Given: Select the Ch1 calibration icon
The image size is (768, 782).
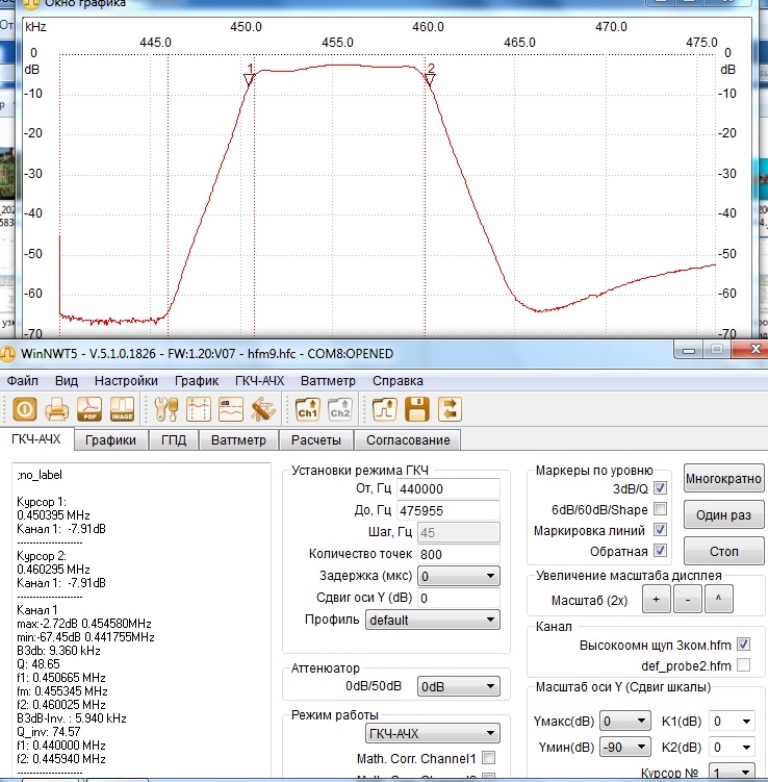Looking at the screenshot, I should [x=306, y=409].
